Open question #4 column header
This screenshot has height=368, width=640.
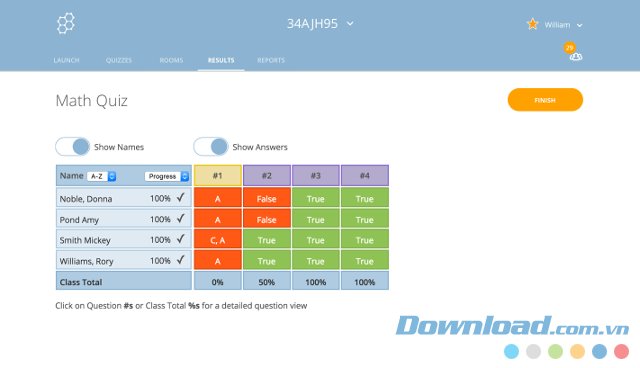(x=364, y=175)
